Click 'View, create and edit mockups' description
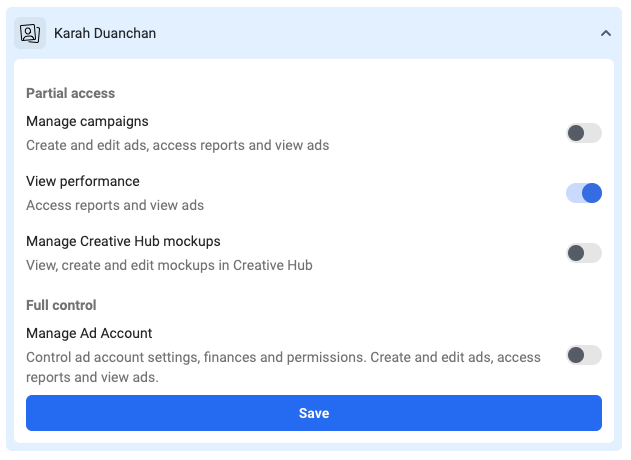 (169, 265)
